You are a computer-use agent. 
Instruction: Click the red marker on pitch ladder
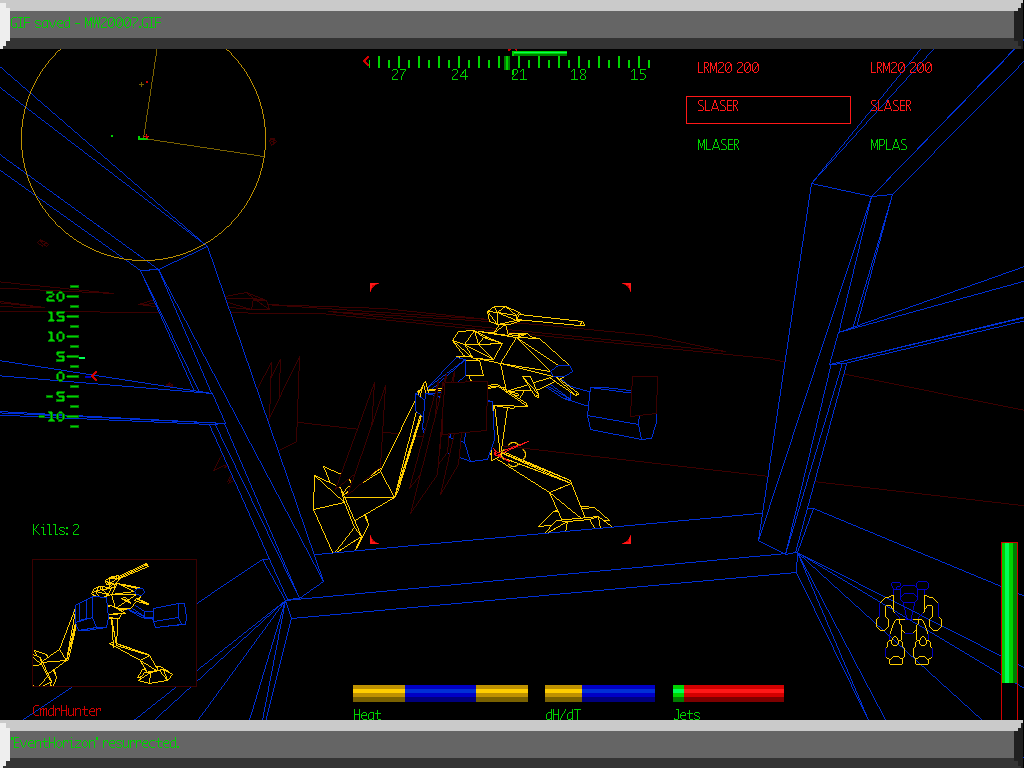click(x=94, y=376)
